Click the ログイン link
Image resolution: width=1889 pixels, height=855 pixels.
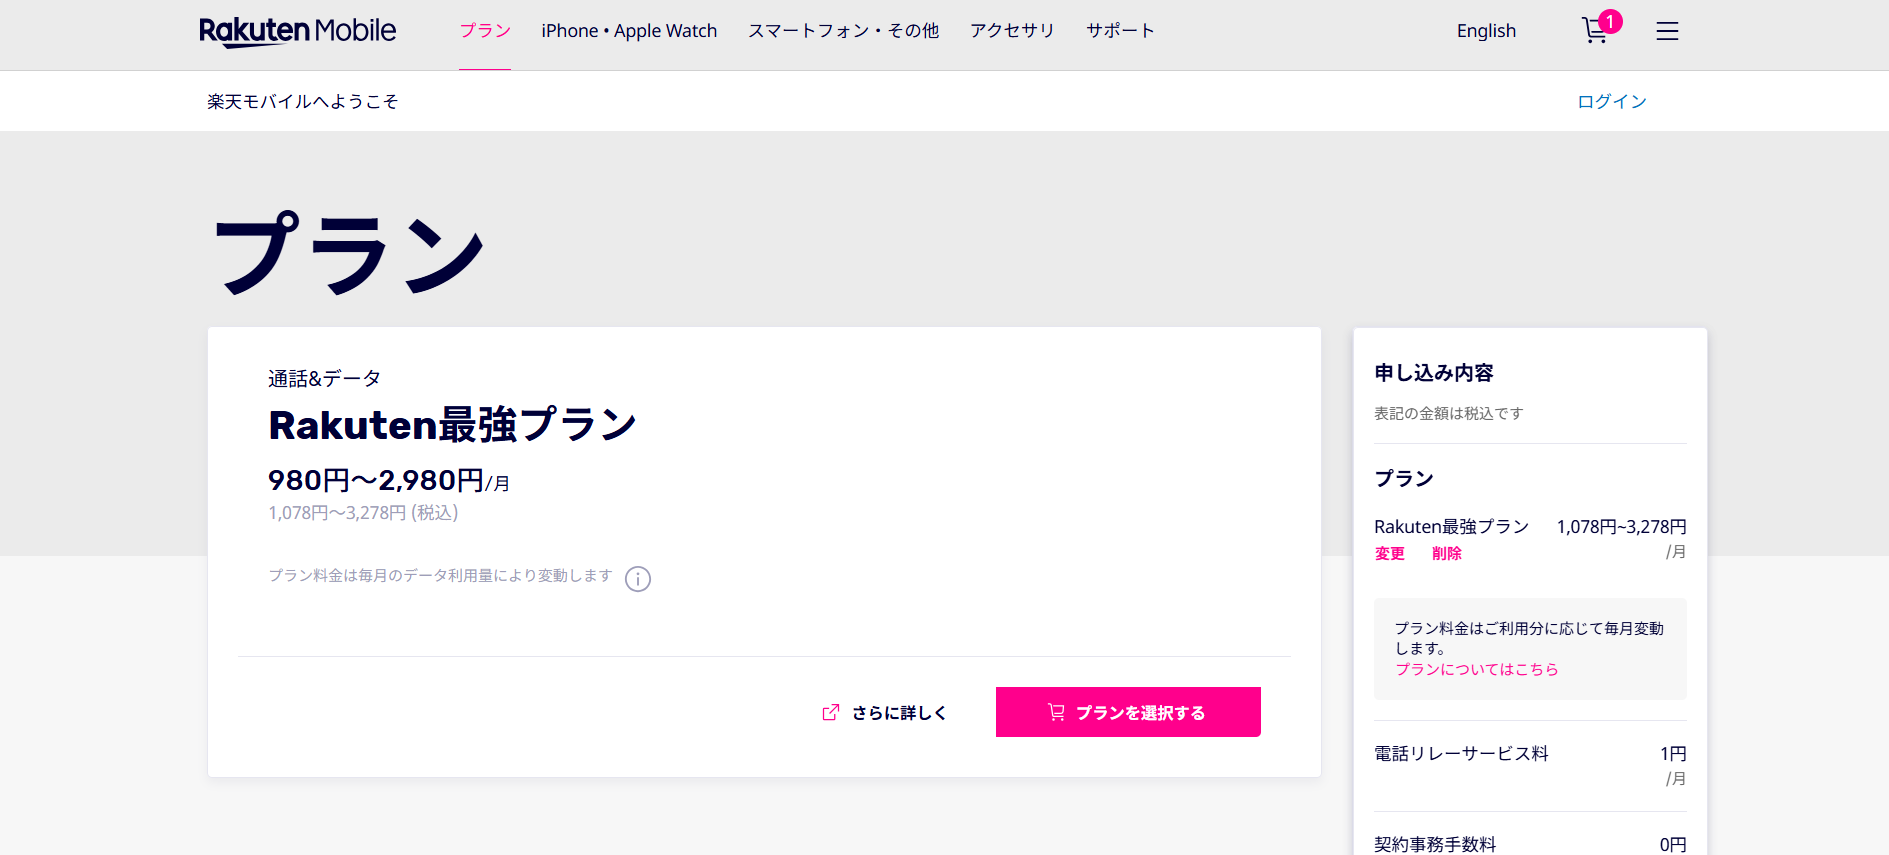point(1611,101)
